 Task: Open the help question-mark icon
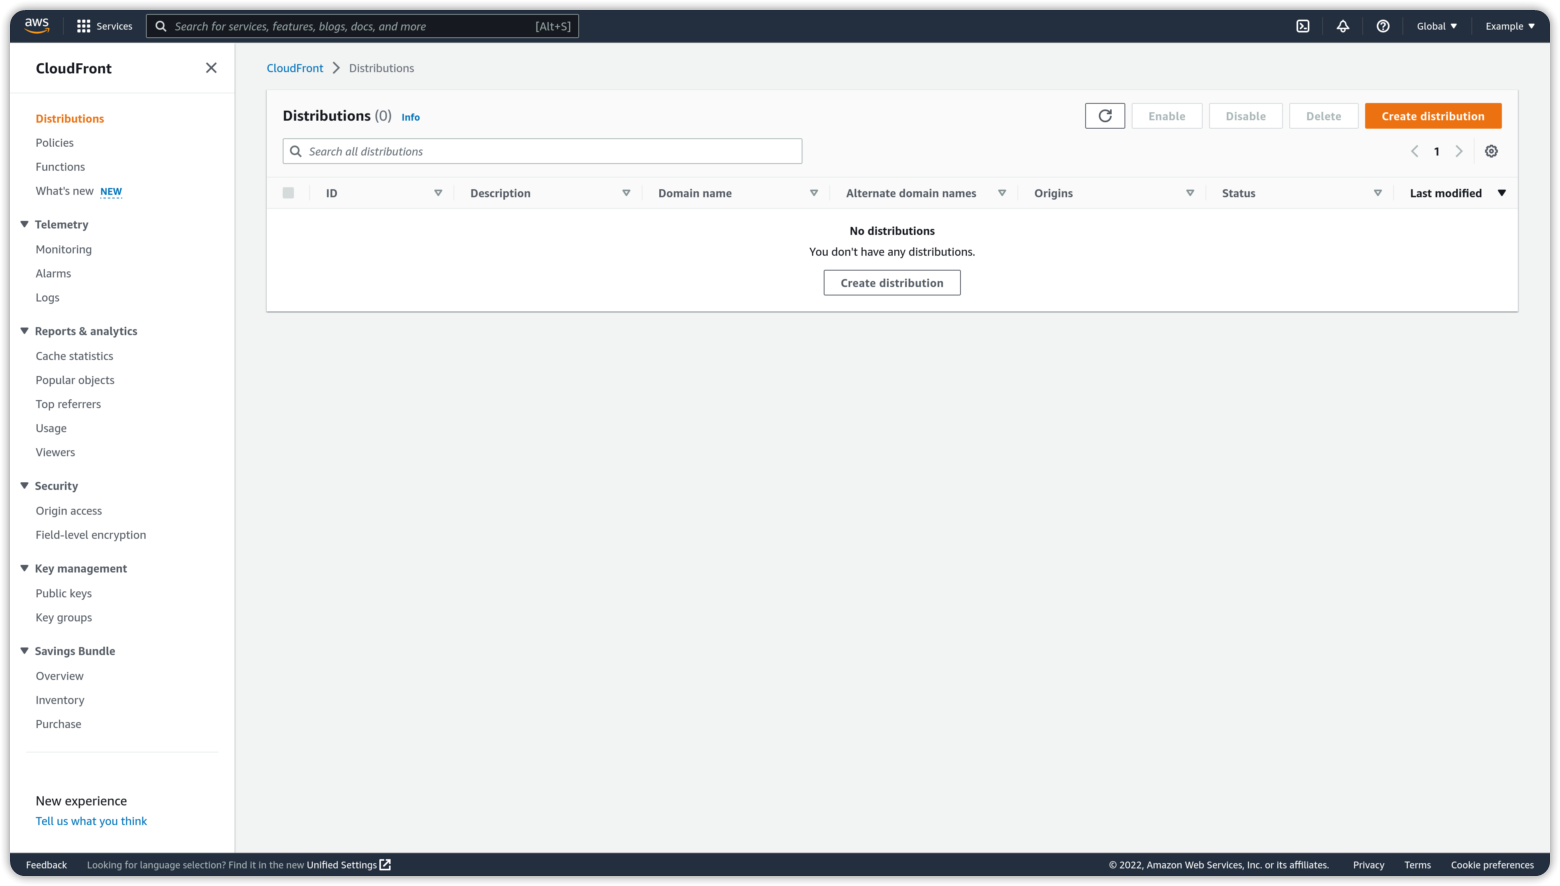pyautogui.click(x=1383, y=26)
